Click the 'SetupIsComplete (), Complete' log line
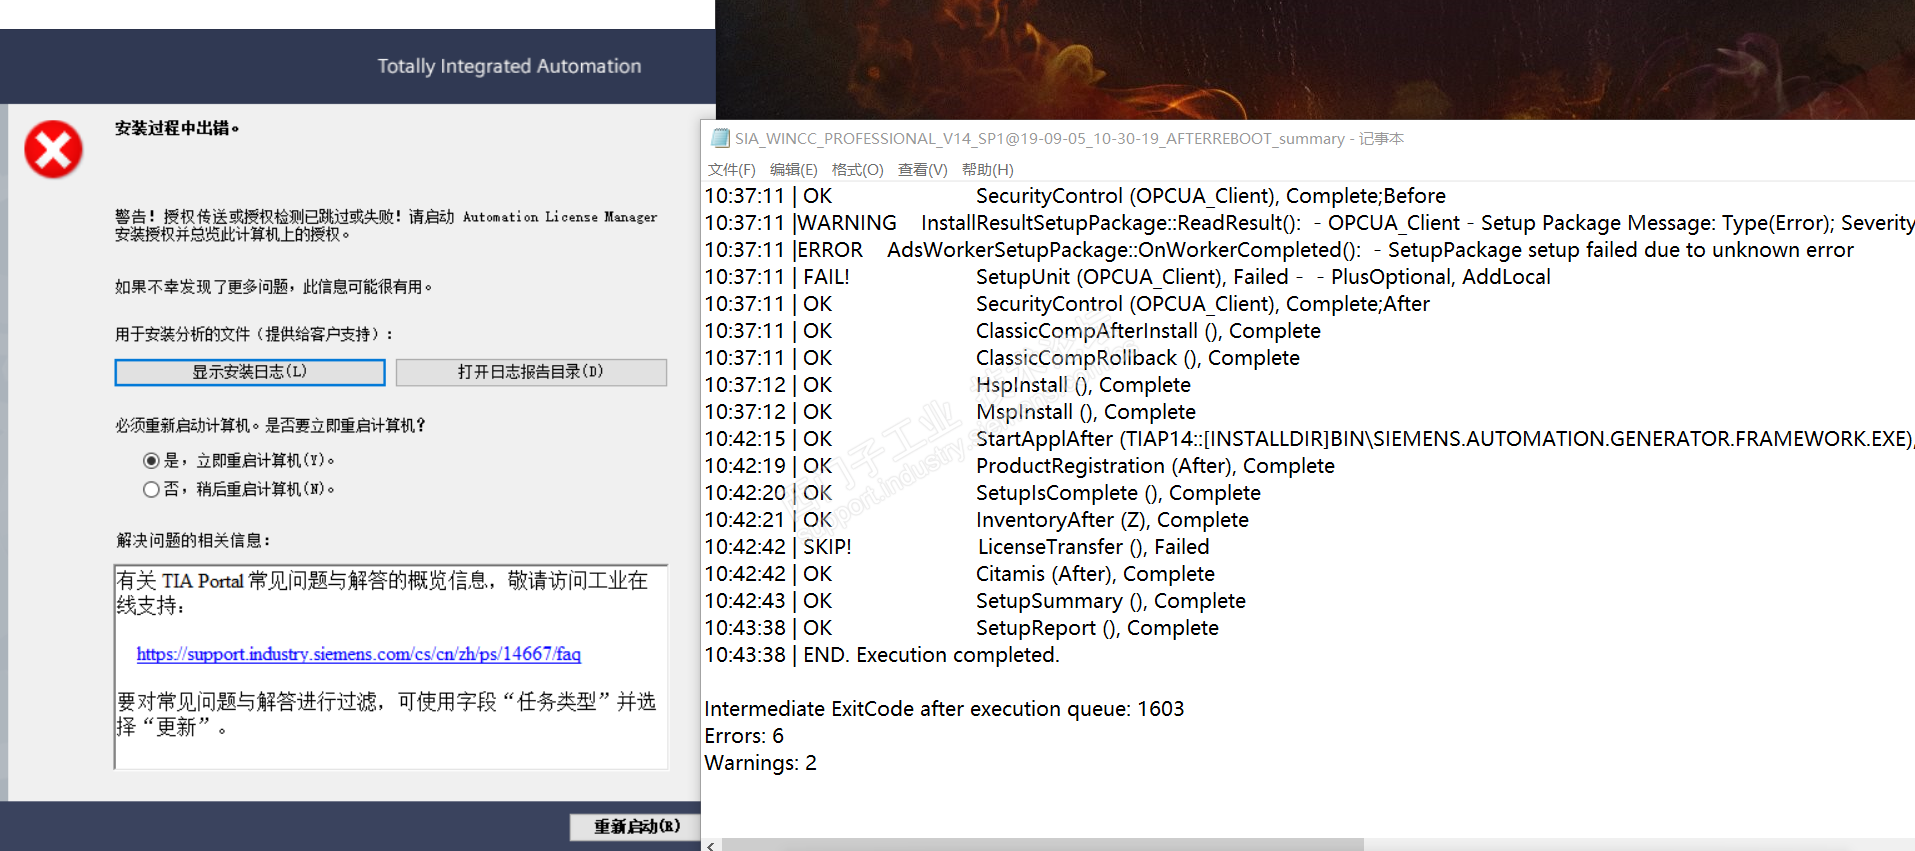Image resolution: width=1915 pixels, height=851 pixels. (x=983, y=493)
